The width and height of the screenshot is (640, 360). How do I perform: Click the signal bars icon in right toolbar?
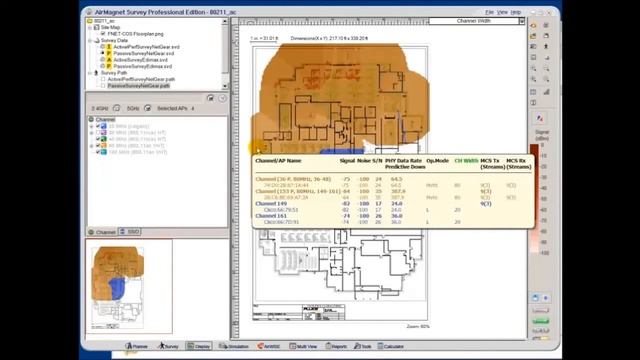546,92
